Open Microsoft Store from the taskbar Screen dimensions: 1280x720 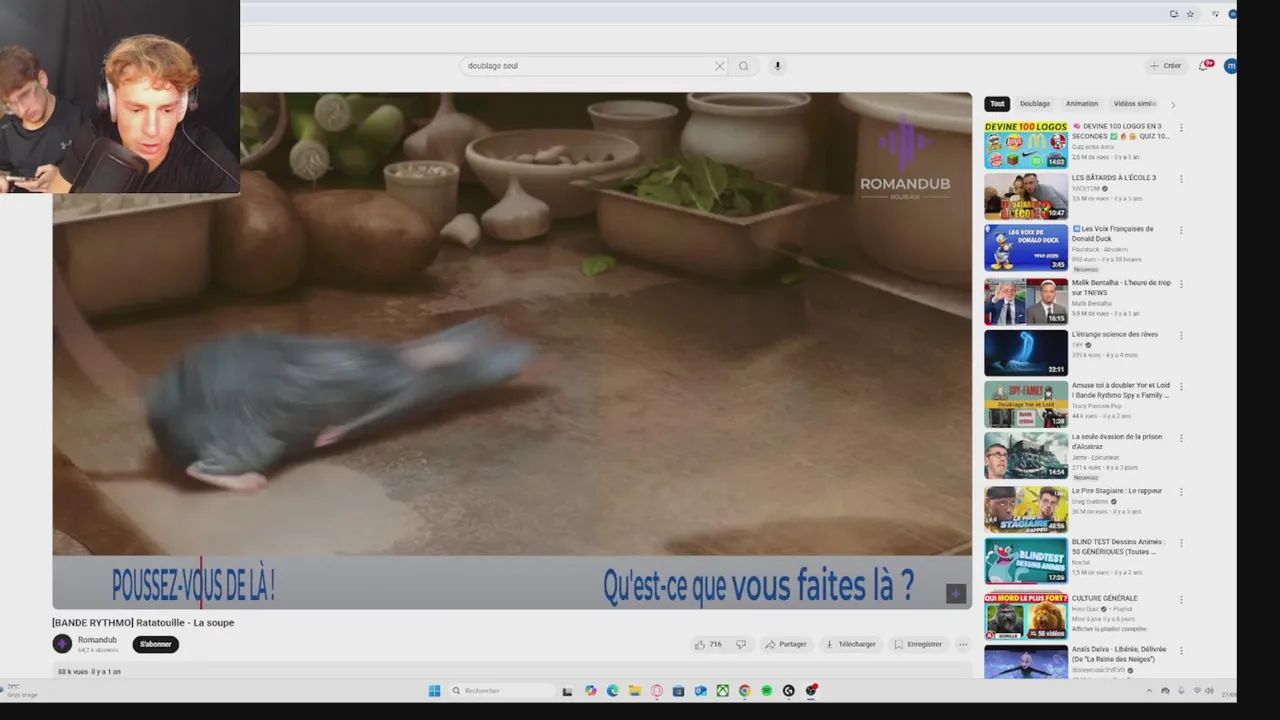click(x=679, y=691)
